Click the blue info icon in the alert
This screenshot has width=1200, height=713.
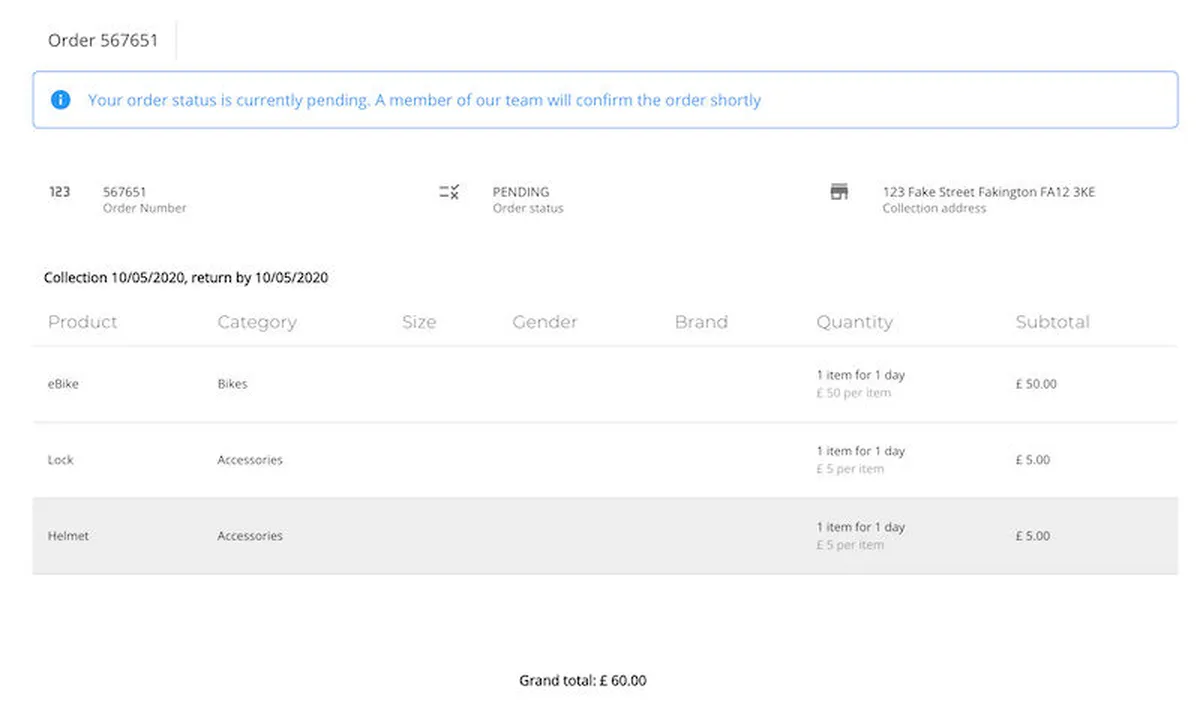tap(61, 100)
